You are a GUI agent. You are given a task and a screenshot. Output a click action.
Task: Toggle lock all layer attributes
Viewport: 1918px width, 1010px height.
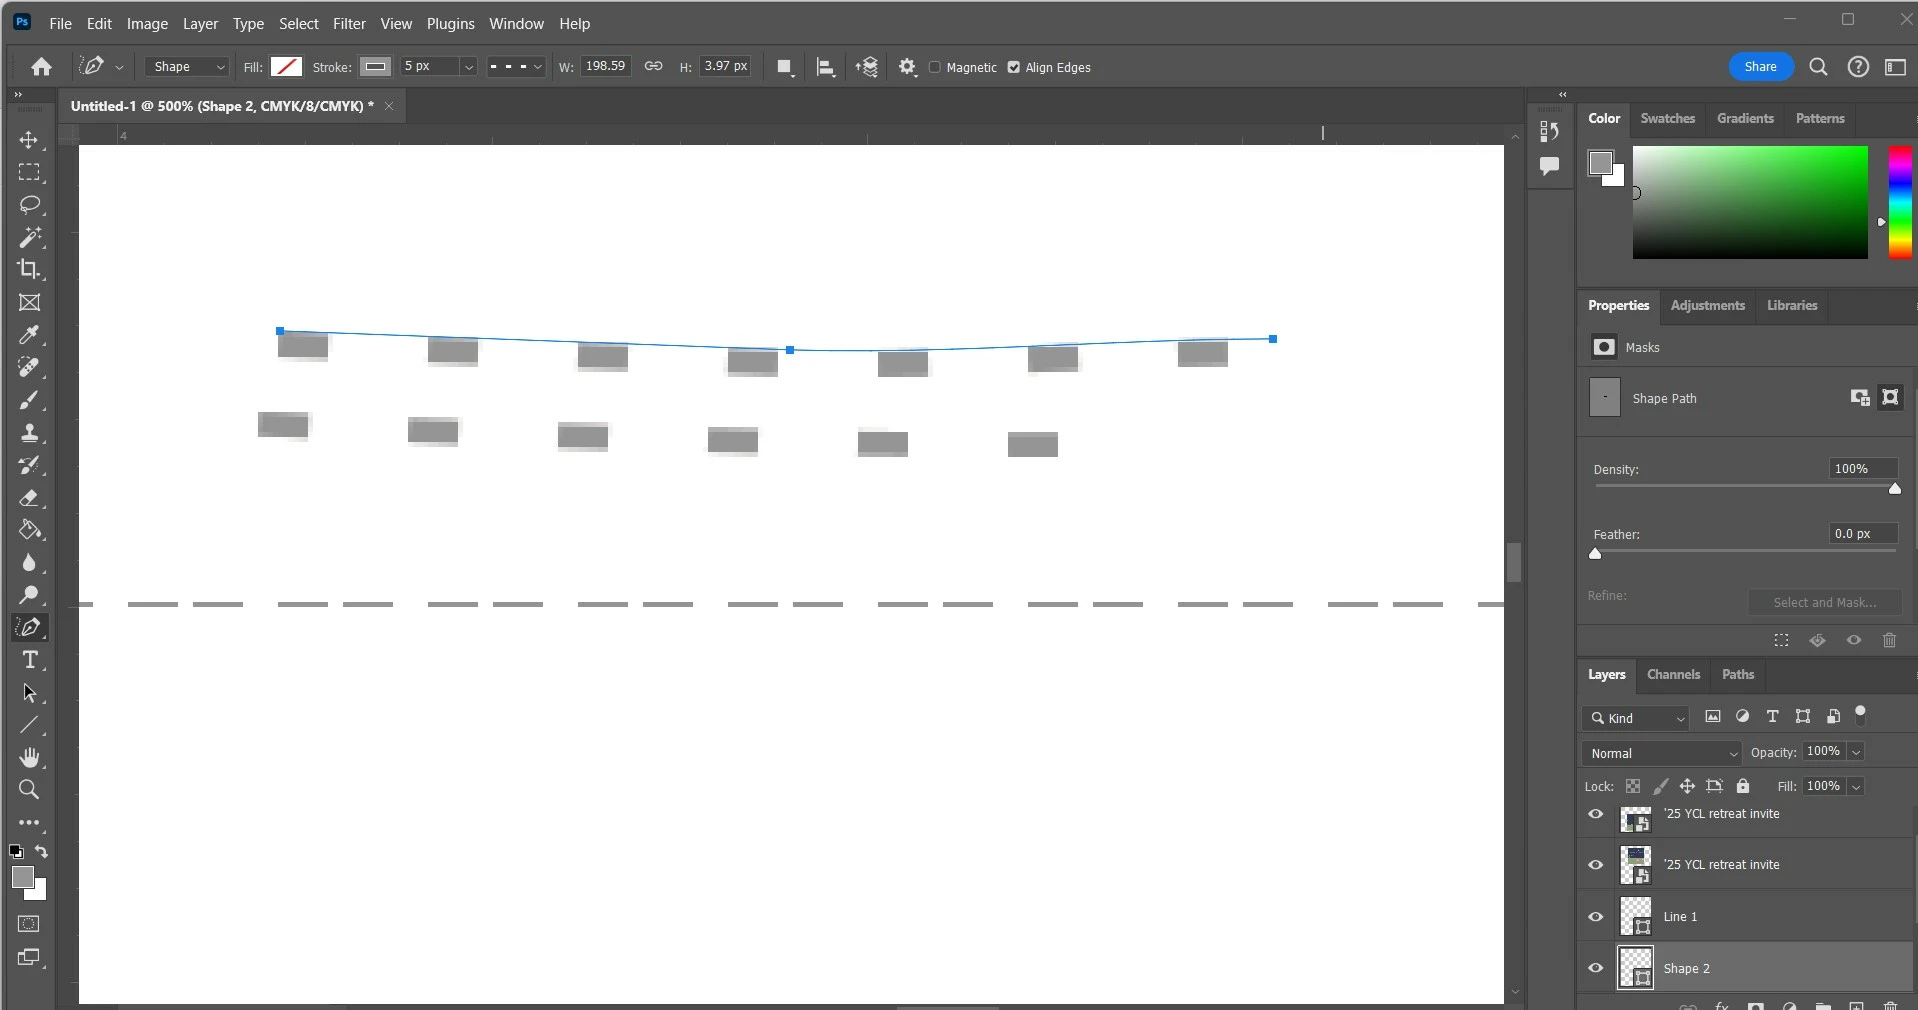[x=1743, y=786]
